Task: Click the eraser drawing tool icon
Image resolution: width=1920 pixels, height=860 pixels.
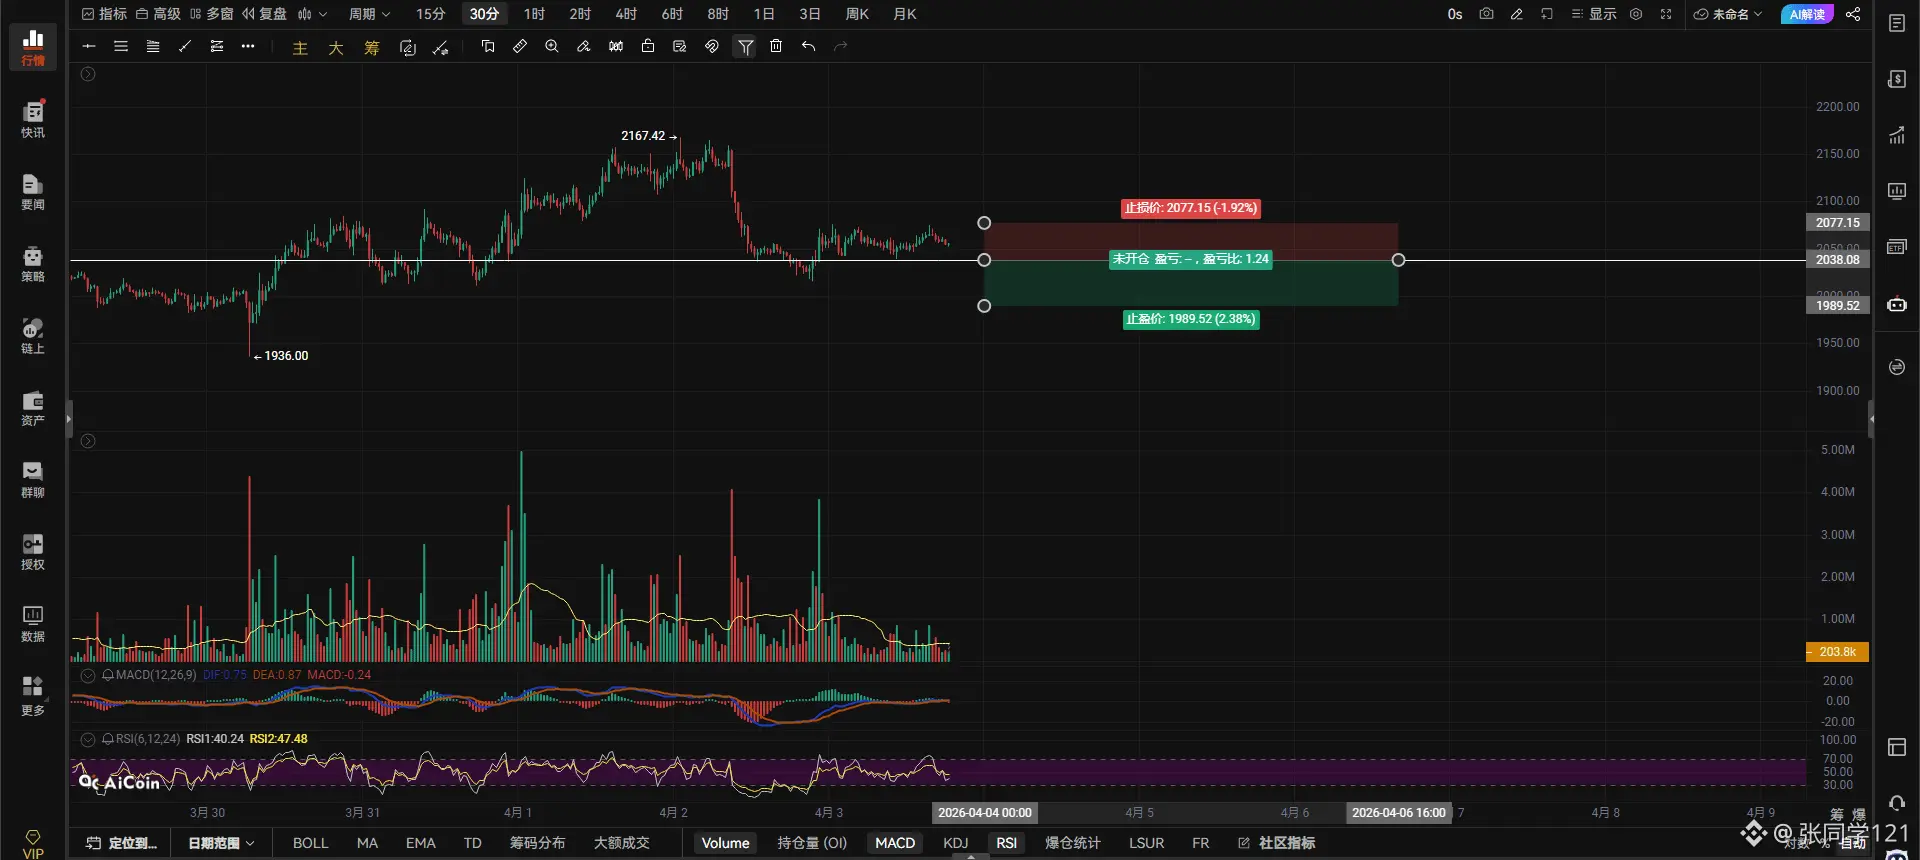Action: (x=584, y=46)
